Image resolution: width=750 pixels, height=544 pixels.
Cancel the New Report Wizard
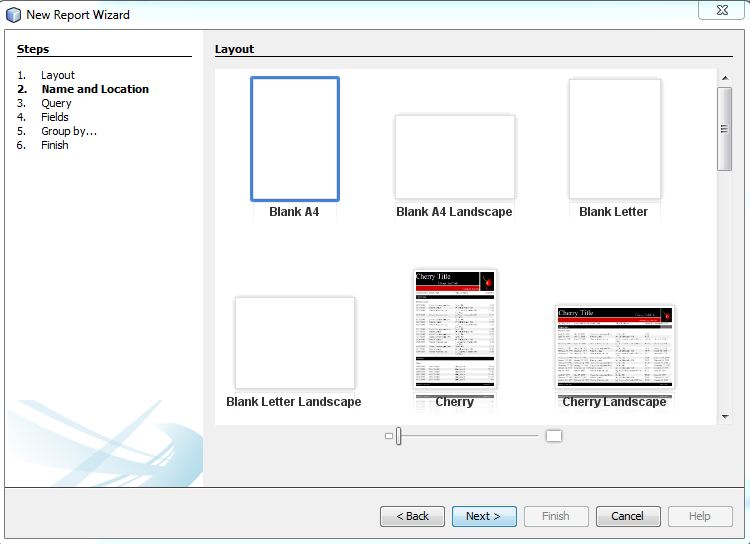pos(628,516)
